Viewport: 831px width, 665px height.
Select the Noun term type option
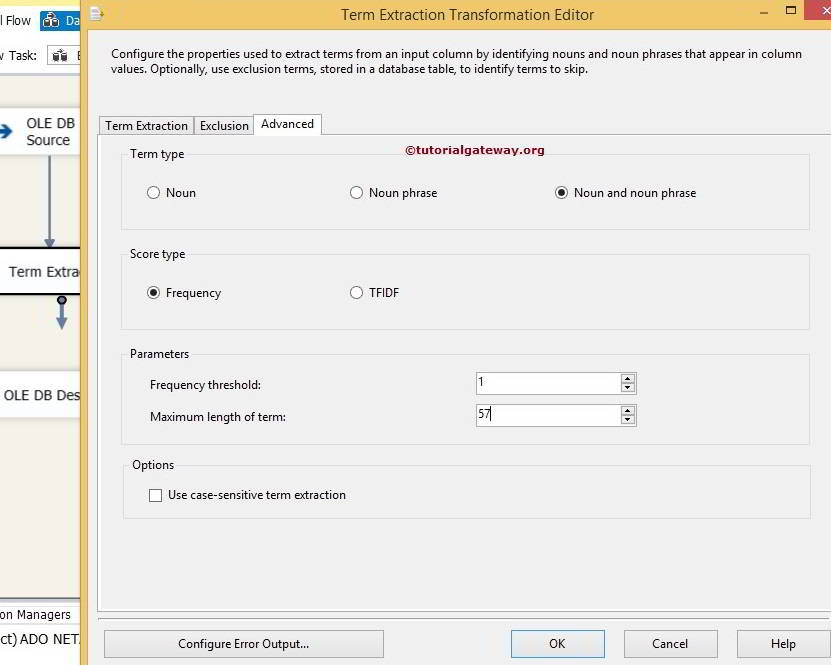pos(155,192)
